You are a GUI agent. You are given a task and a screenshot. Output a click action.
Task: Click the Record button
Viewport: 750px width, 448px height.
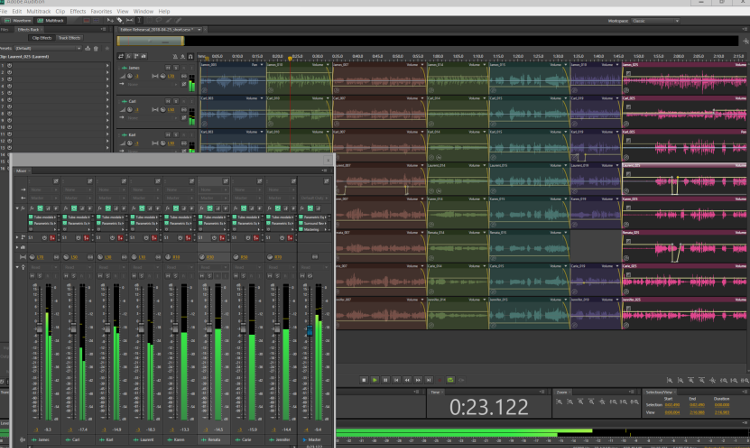click(440, 380)
